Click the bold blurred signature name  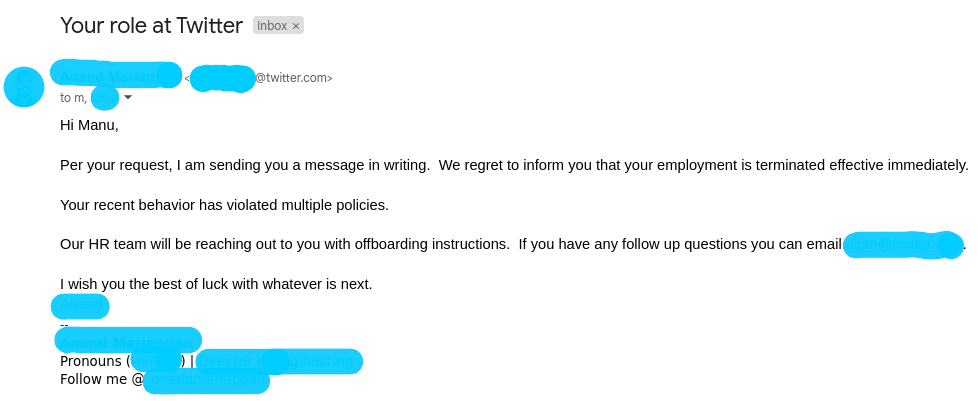(x=128, y=341)
